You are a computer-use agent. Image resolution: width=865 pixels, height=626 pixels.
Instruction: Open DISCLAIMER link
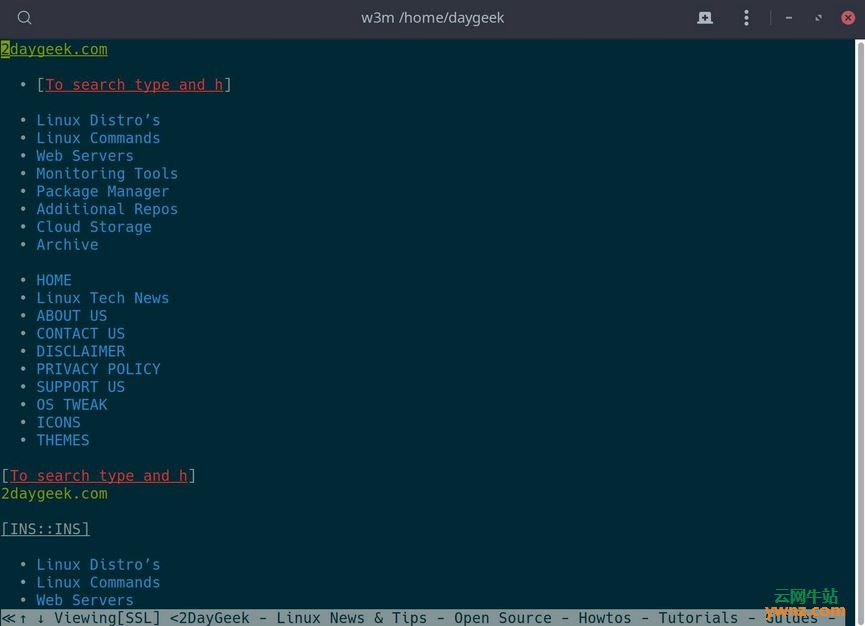pos(81,351)
